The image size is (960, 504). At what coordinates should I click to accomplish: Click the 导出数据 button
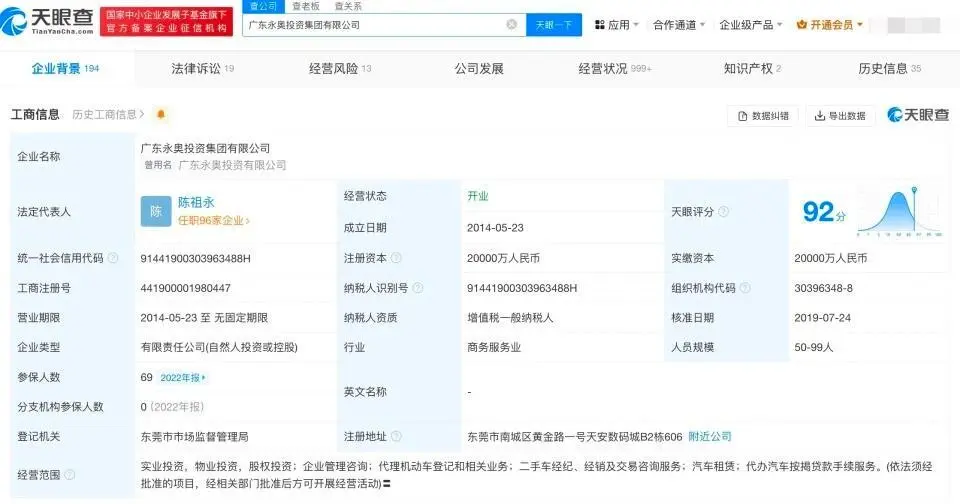[840, 116]
